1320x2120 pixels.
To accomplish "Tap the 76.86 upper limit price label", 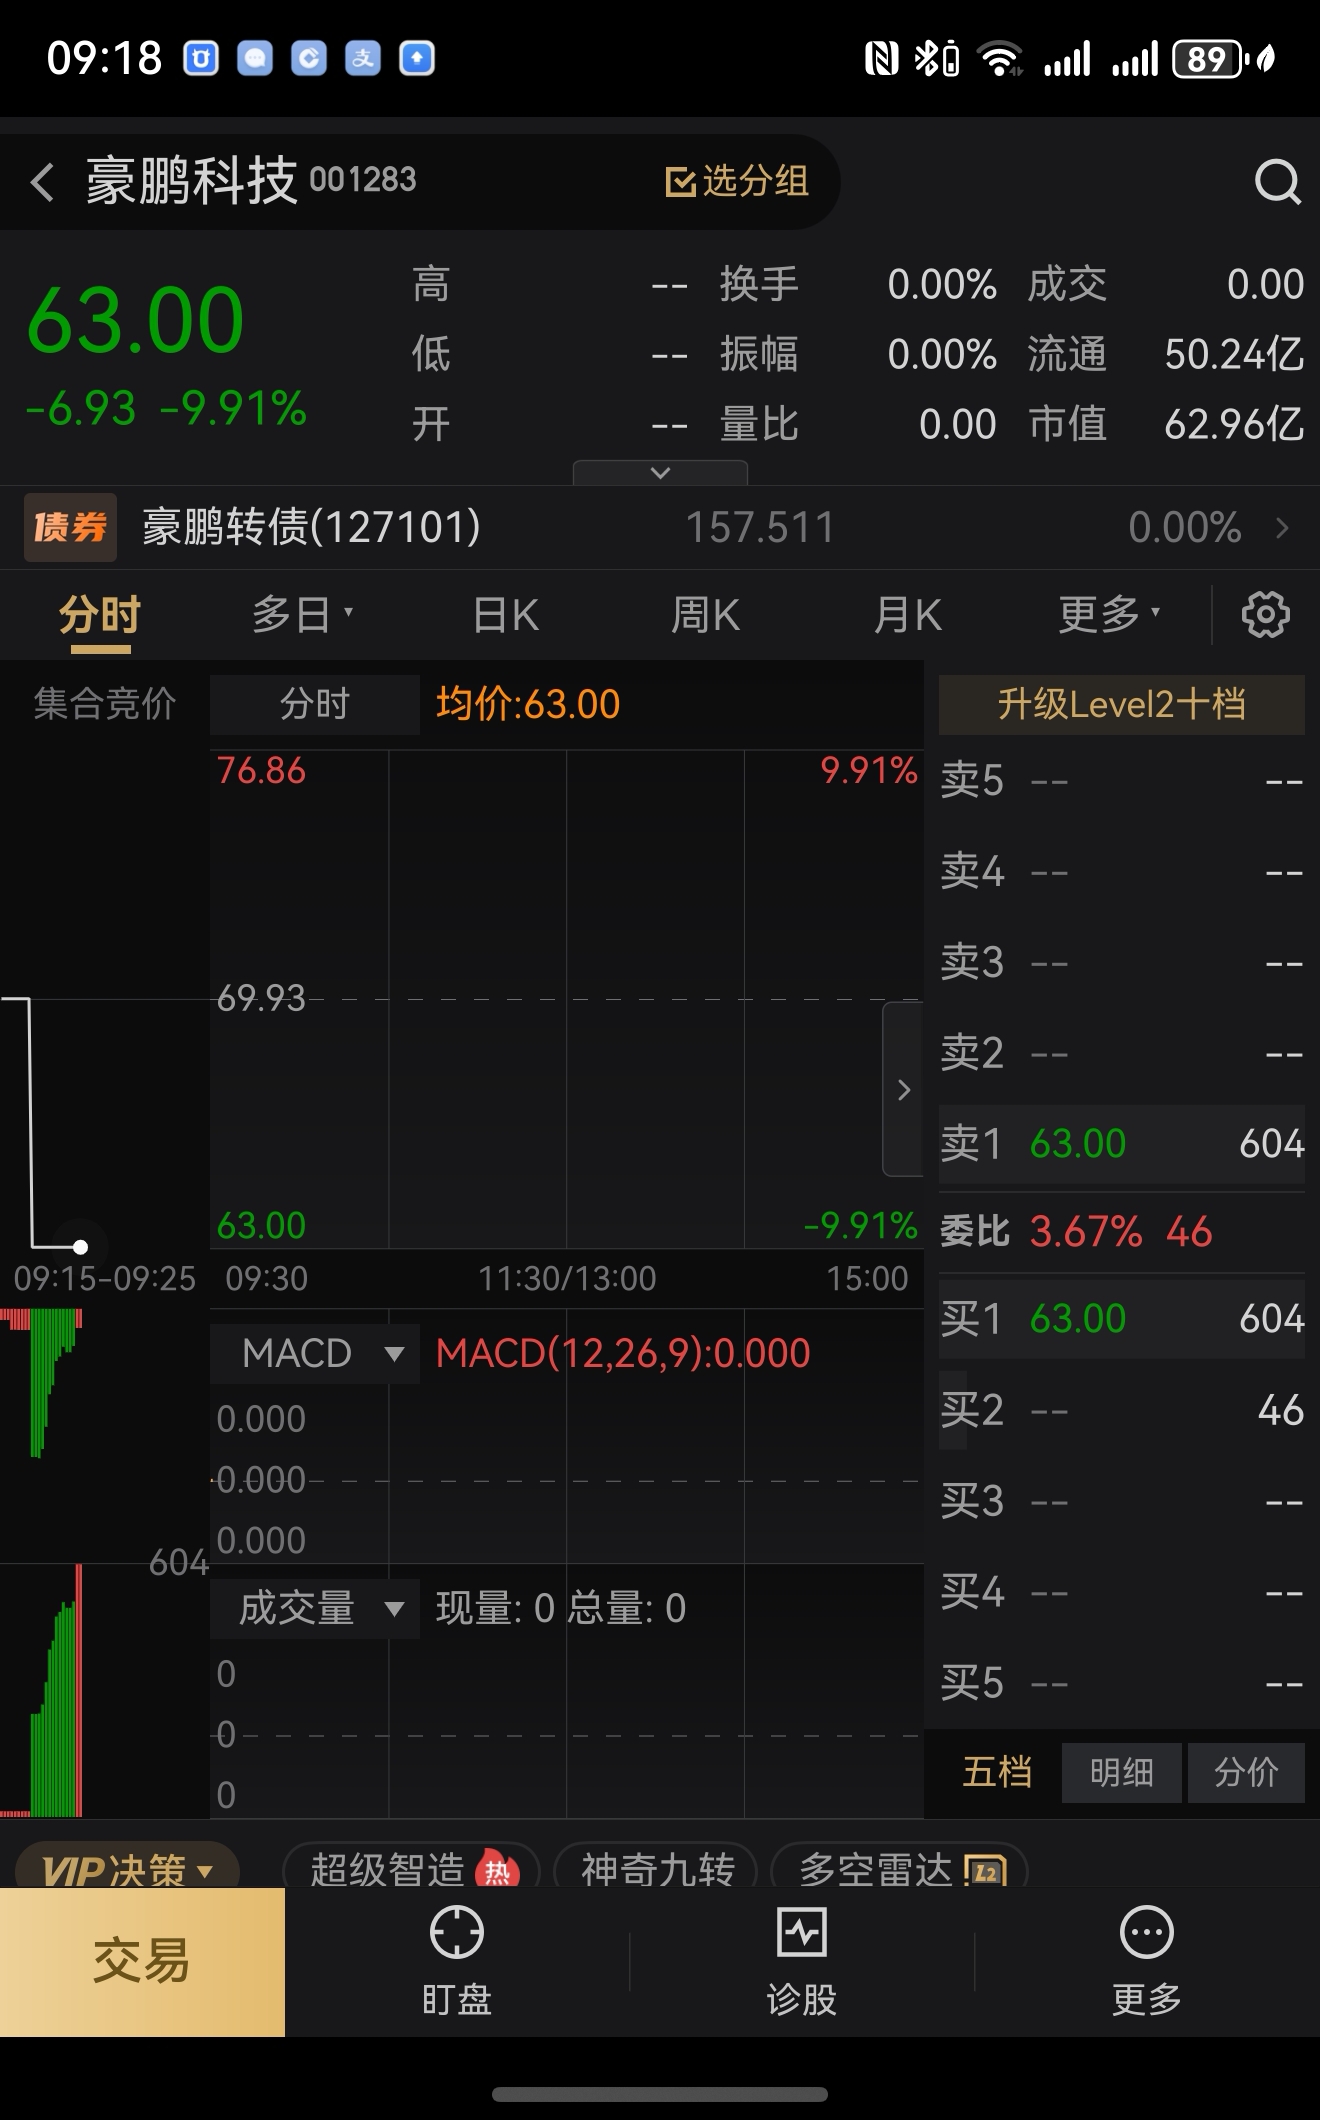I will 261,770.
